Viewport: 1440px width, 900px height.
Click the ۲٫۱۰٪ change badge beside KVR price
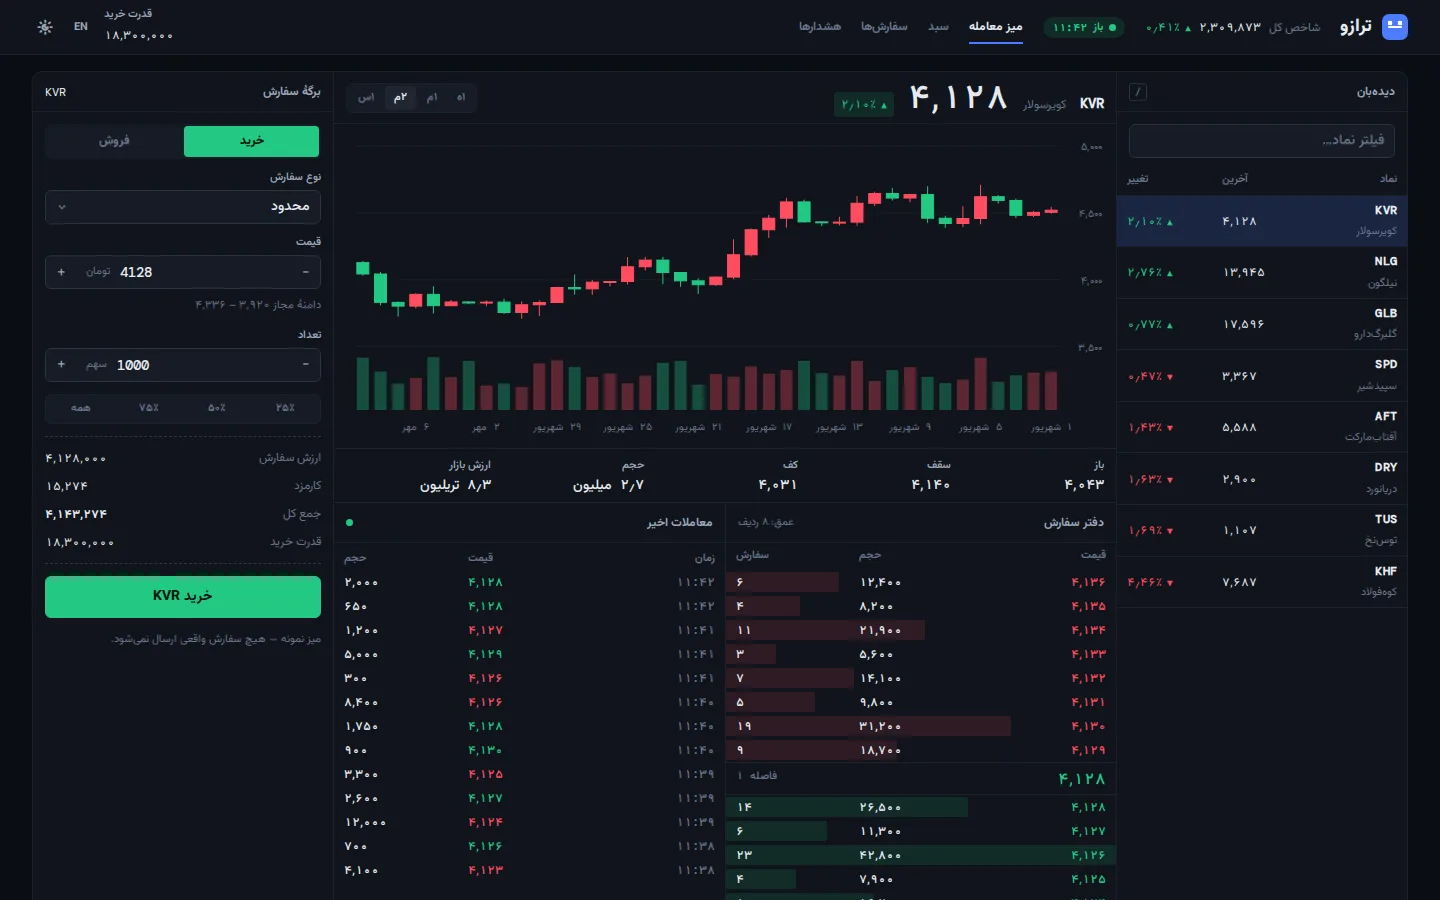864,104
